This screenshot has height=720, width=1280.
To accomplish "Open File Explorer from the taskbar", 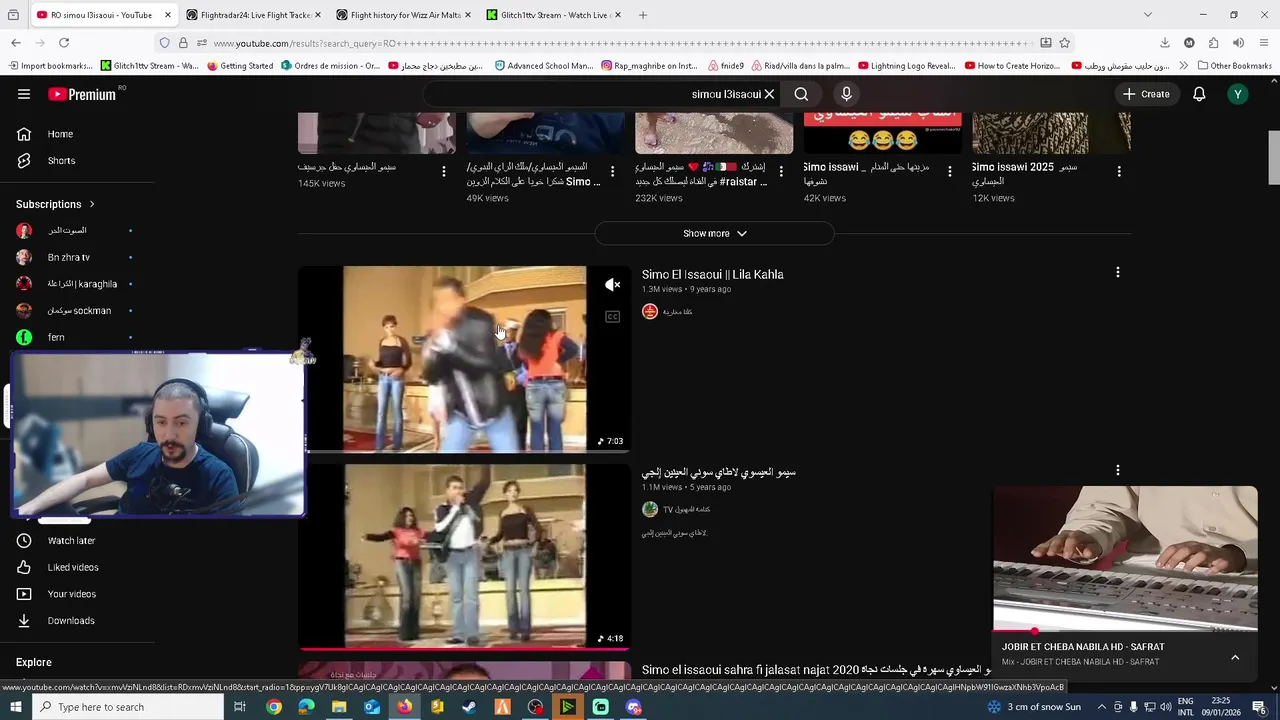I will pos(339,707).
